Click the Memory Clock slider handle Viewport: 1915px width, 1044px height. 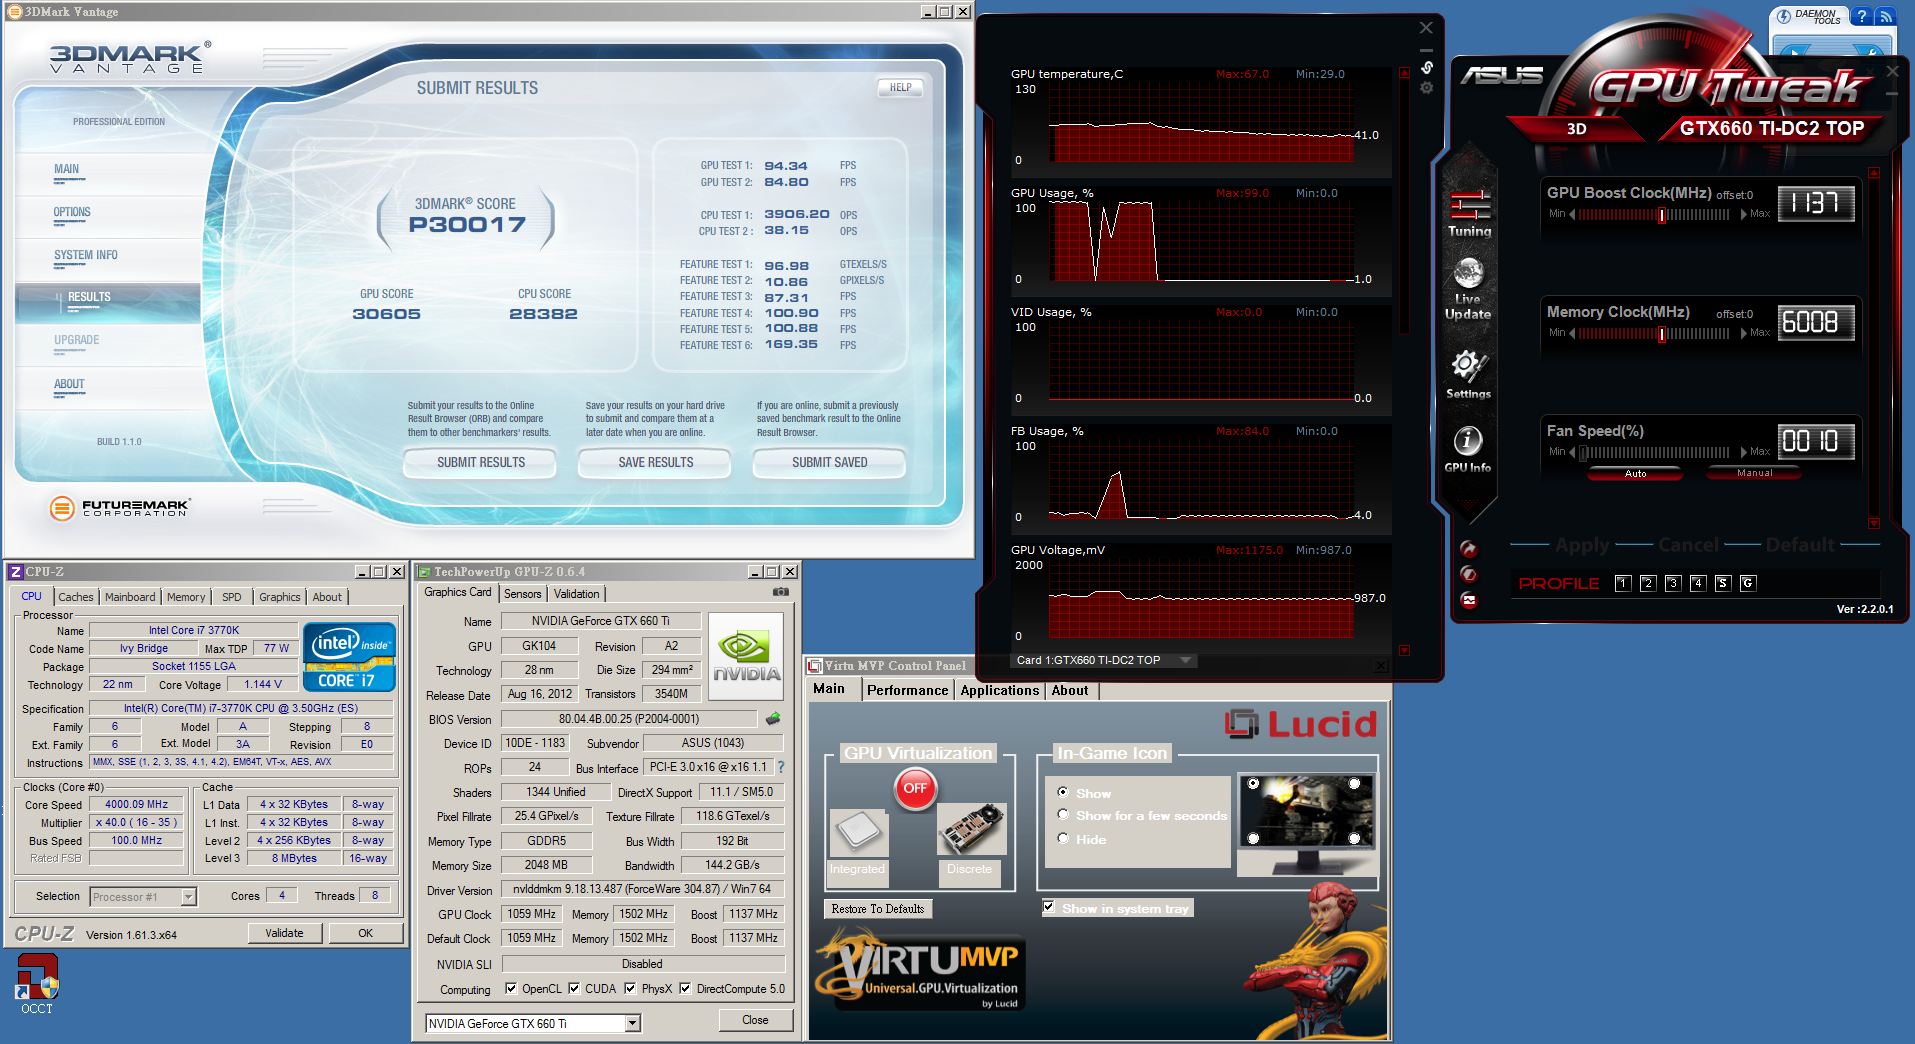(1662, 333)
